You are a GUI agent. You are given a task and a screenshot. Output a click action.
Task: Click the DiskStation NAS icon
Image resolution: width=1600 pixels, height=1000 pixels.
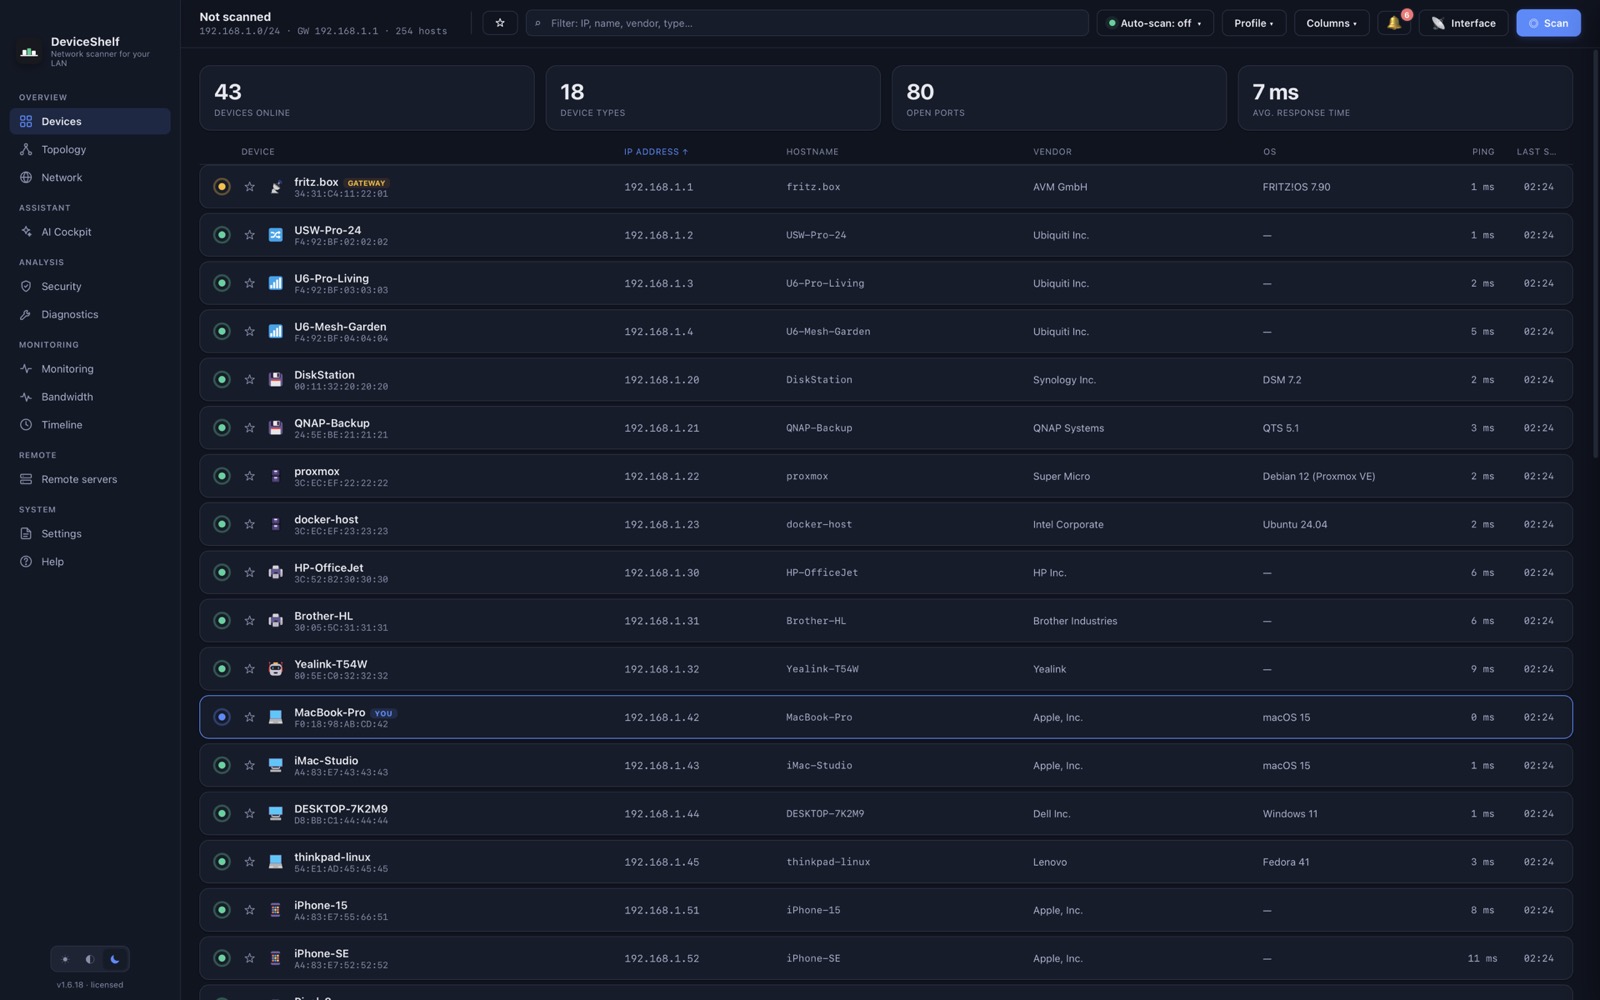point(275,380)
